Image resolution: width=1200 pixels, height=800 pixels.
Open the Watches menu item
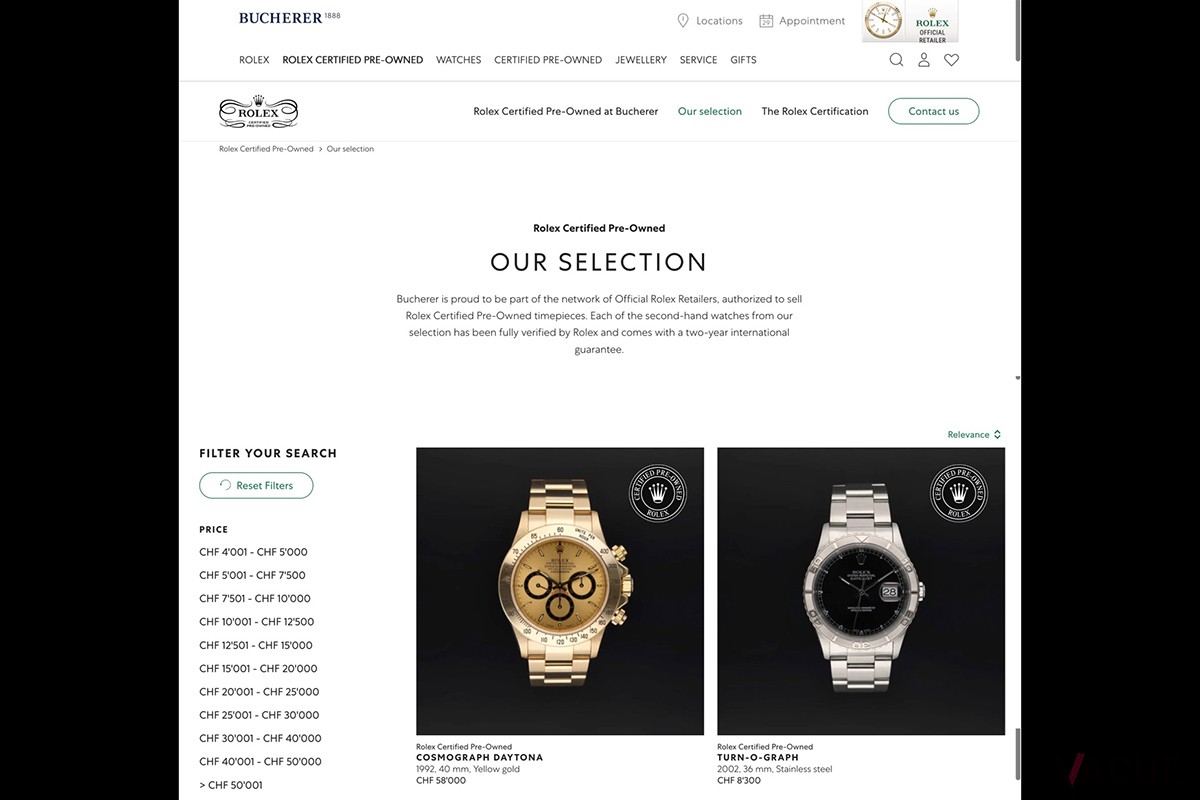[x=458, y=60]
